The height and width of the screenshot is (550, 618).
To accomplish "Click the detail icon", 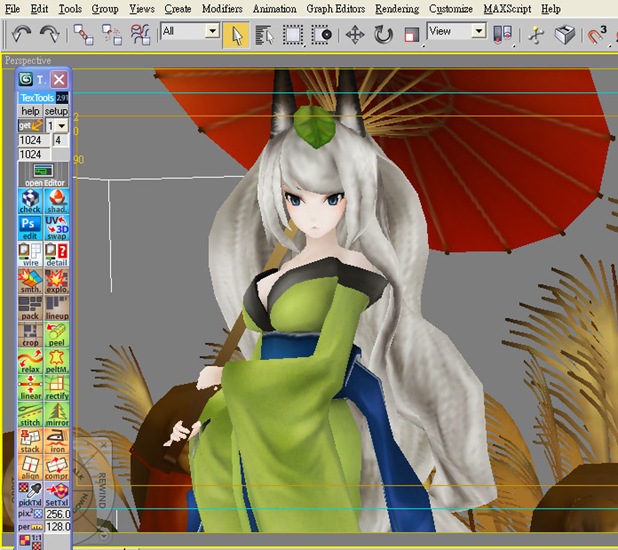I will pyautogui.click(x=57, y=255).
